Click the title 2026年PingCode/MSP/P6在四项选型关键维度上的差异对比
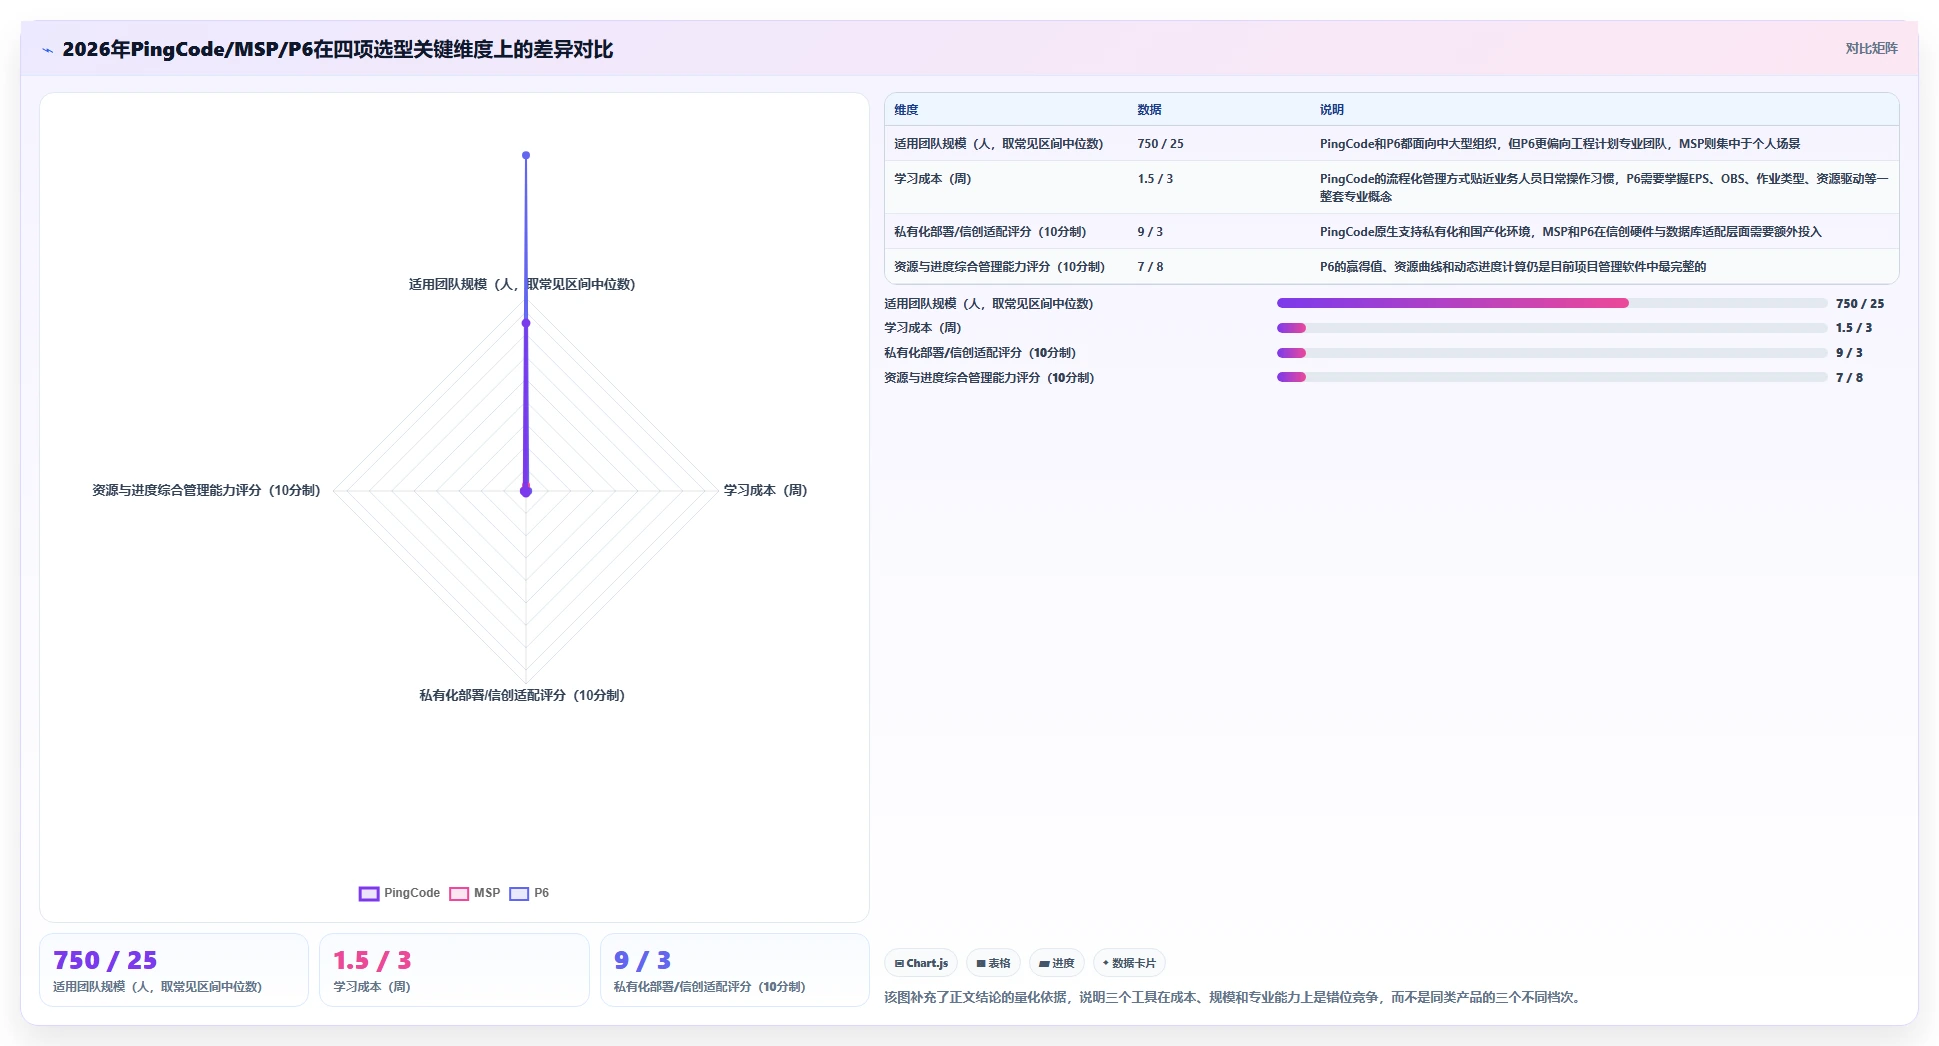 tap(337, 49)
